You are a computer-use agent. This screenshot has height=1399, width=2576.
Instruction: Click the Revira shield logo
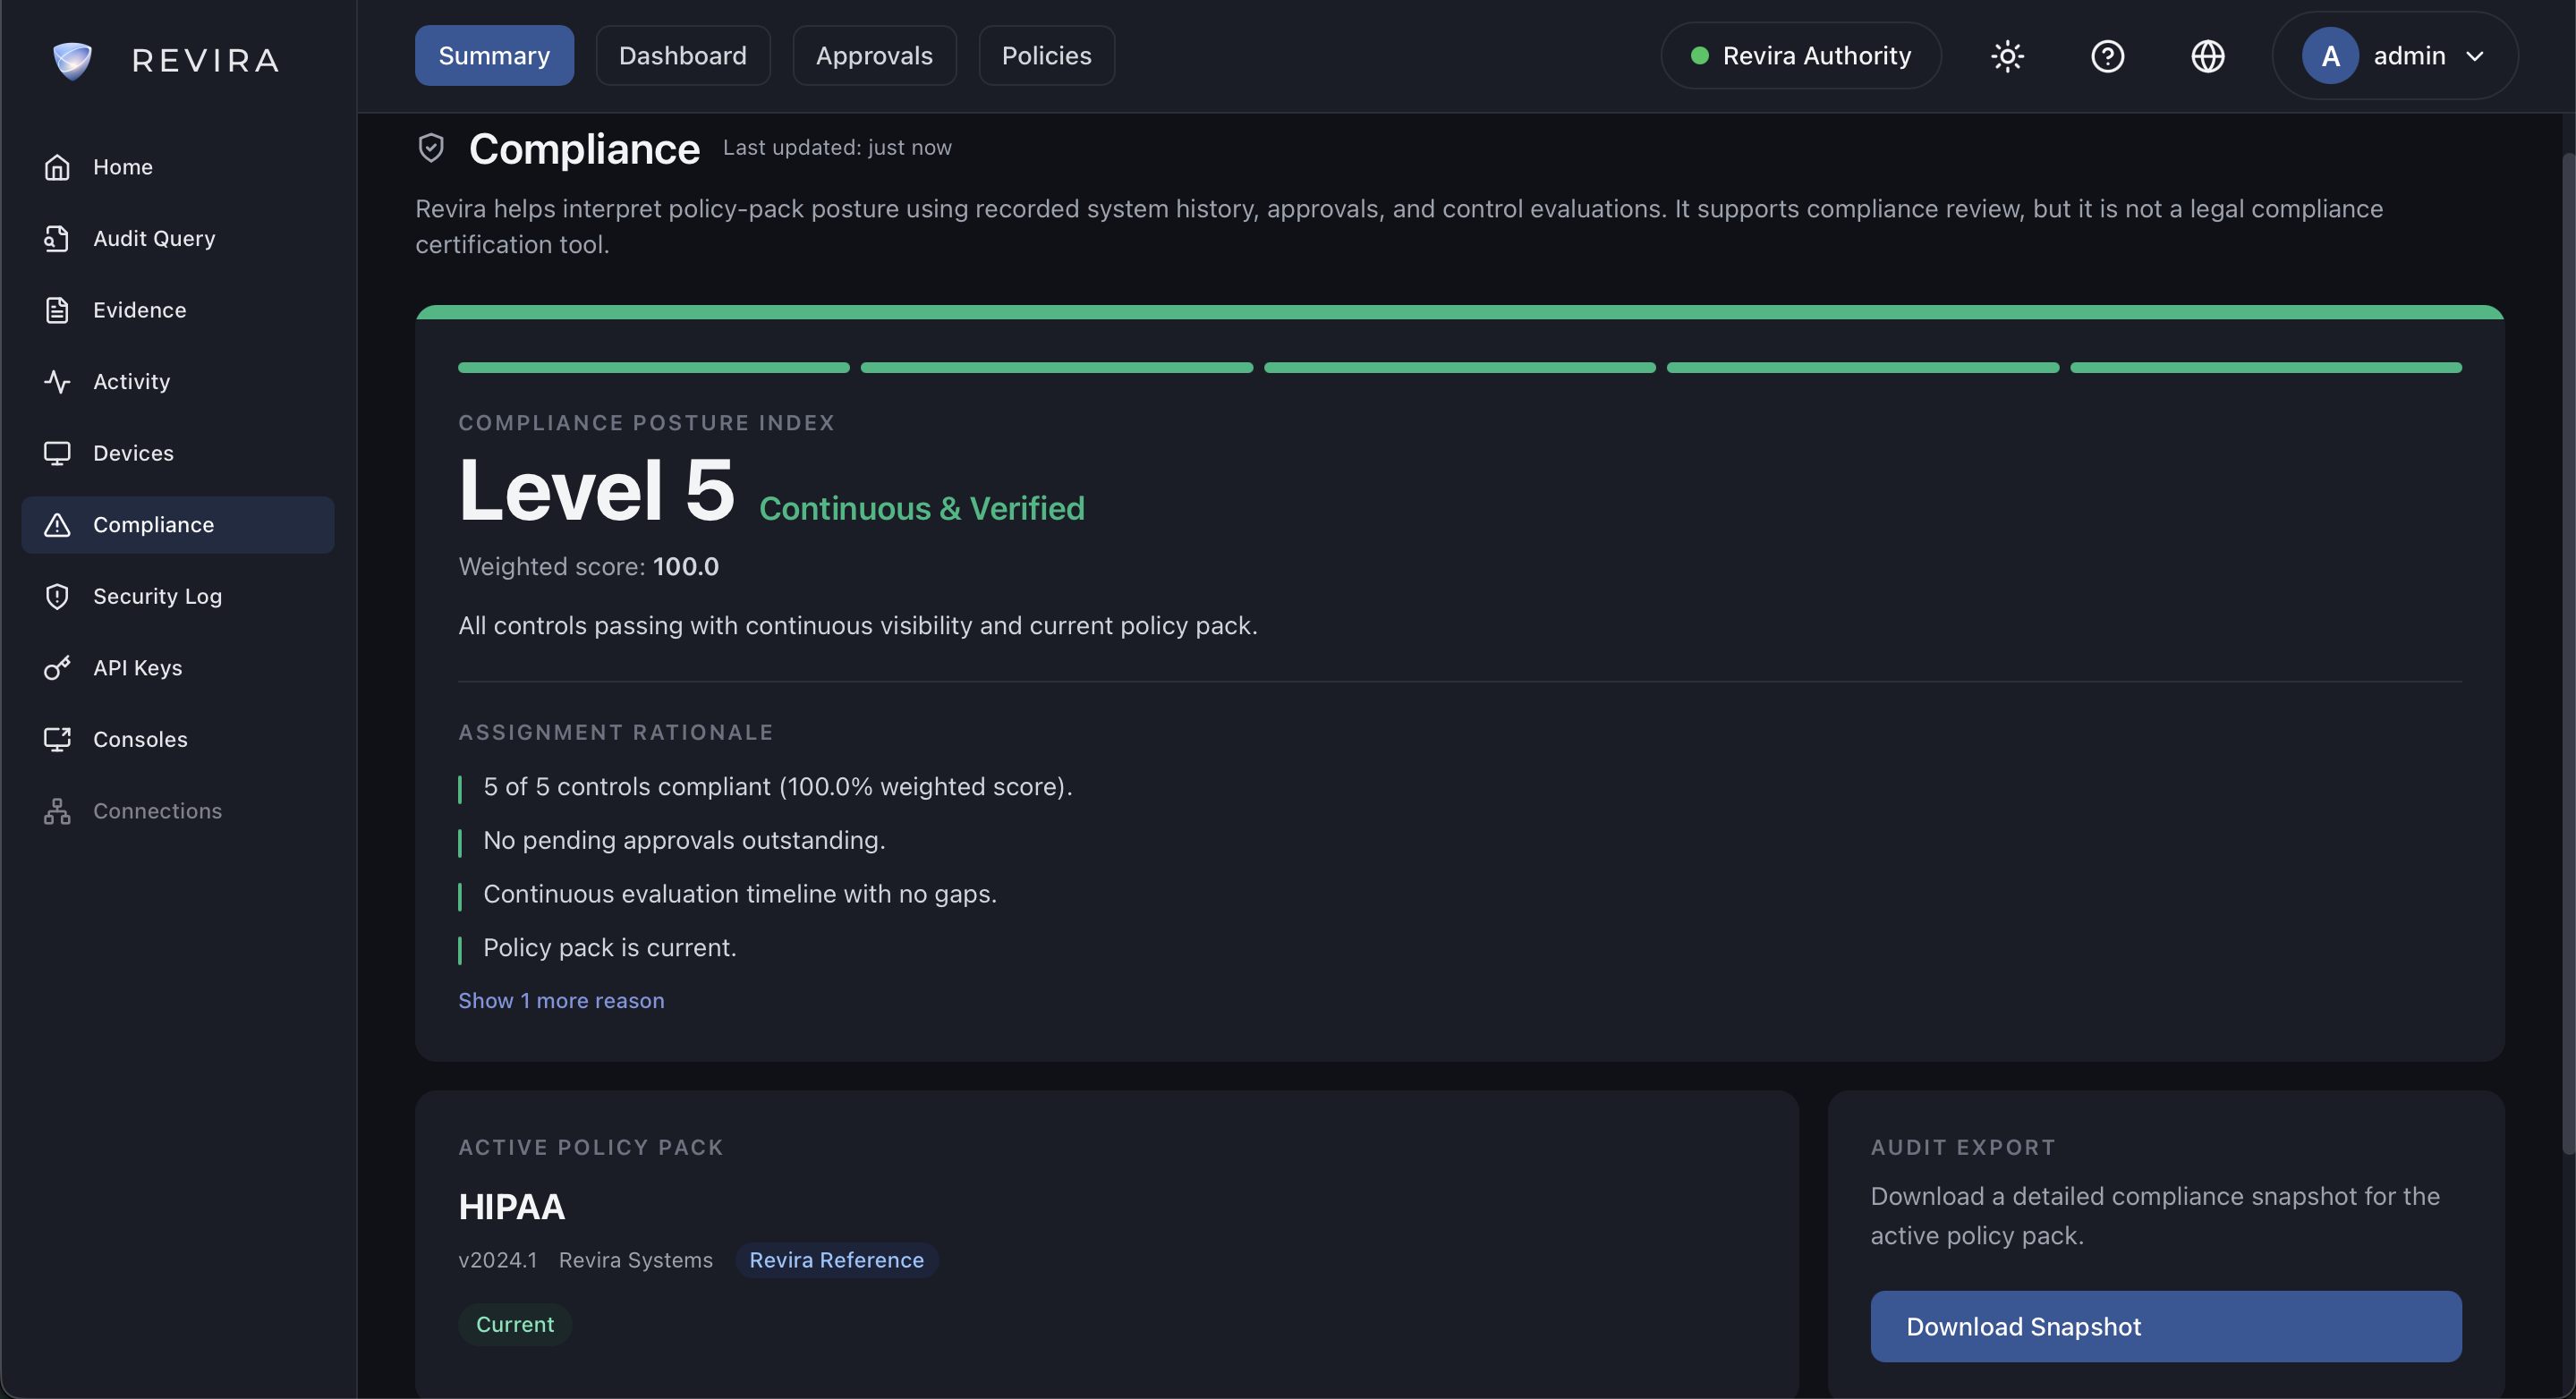click(x=73, y=60)
